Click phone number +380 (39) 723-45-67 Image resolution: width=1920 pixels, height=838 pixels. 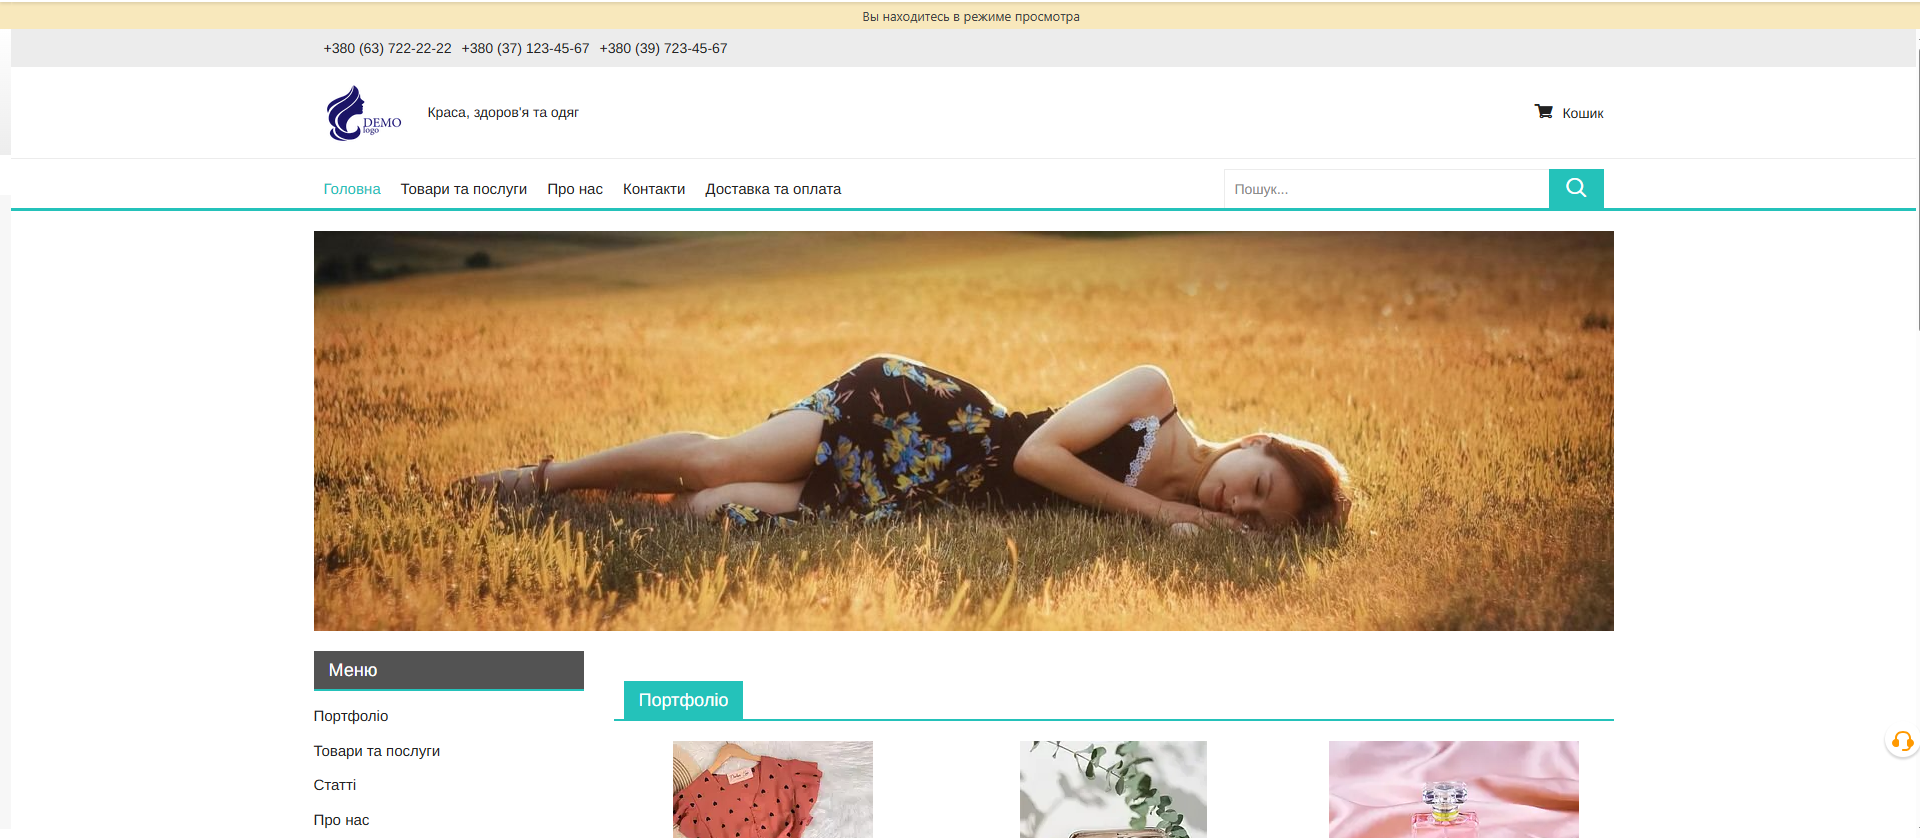[x=663, y=48]
